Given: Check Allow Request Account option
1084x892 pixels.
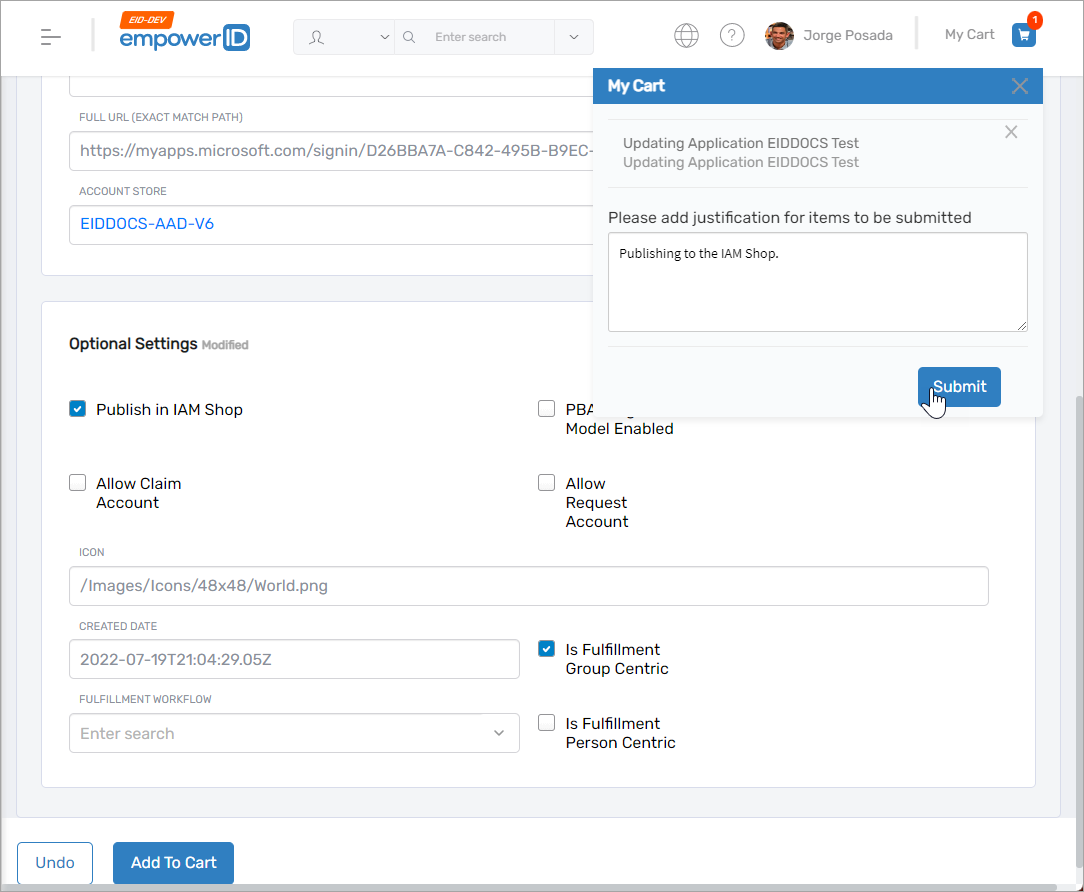Looking at the screenshot, I should point(547,483).
